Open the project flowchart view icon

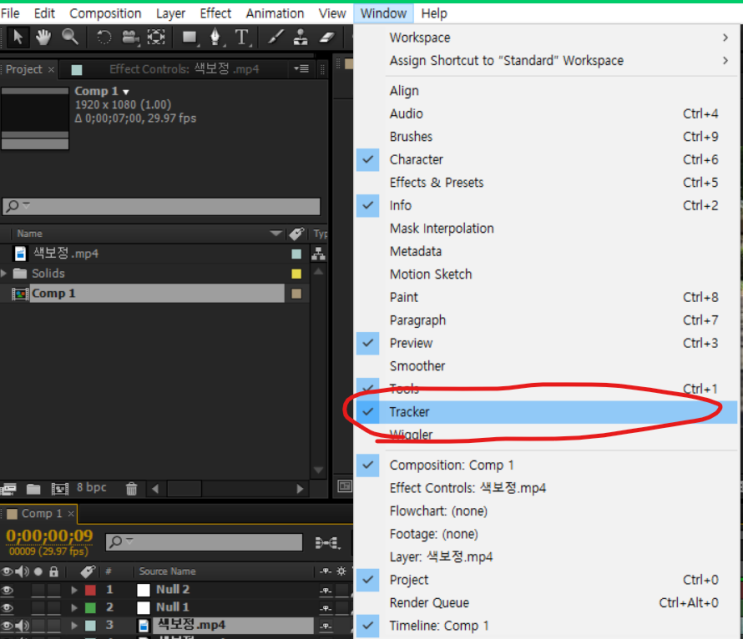pyautogui.click(x=318, y=254)
